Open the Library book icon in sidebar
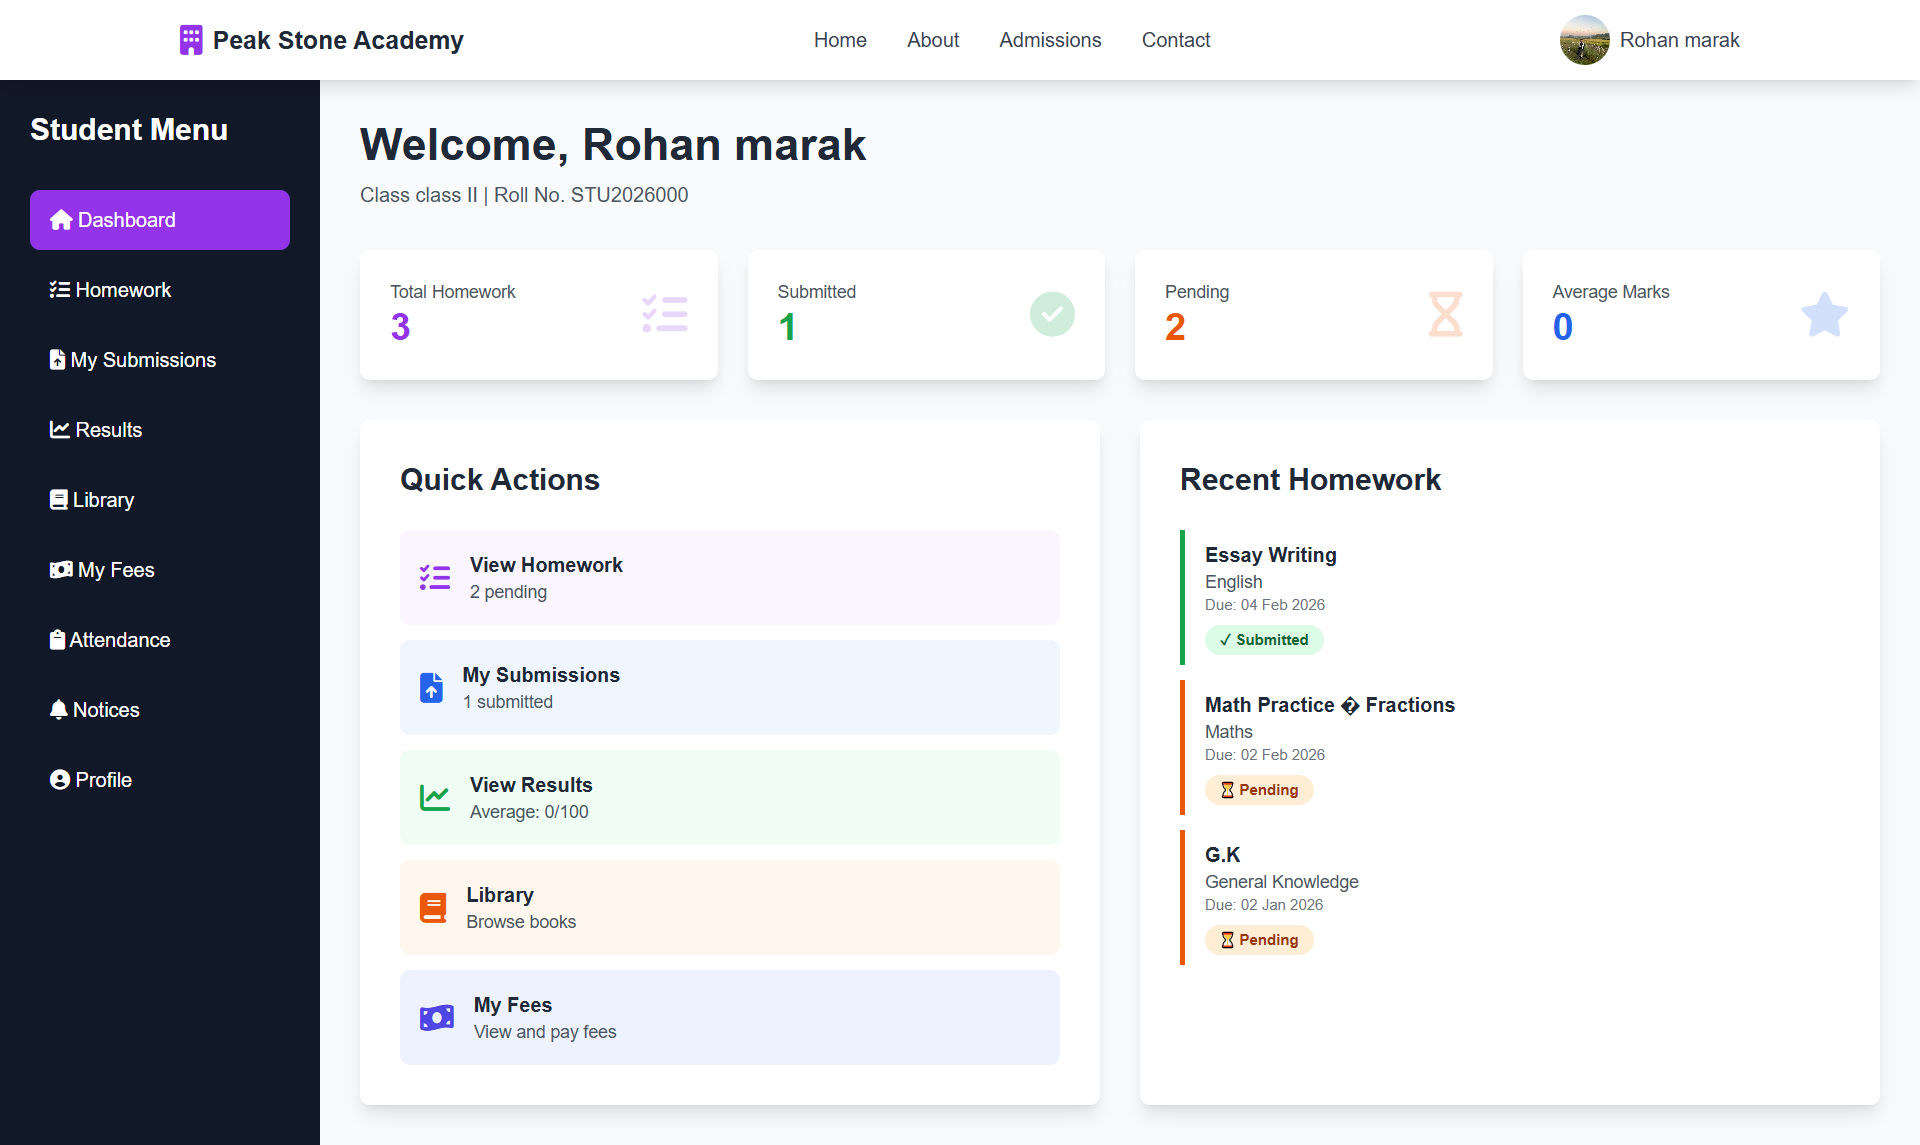Screen dimensions: 1920x1145 pyautogui.click(x=58, y=499)
